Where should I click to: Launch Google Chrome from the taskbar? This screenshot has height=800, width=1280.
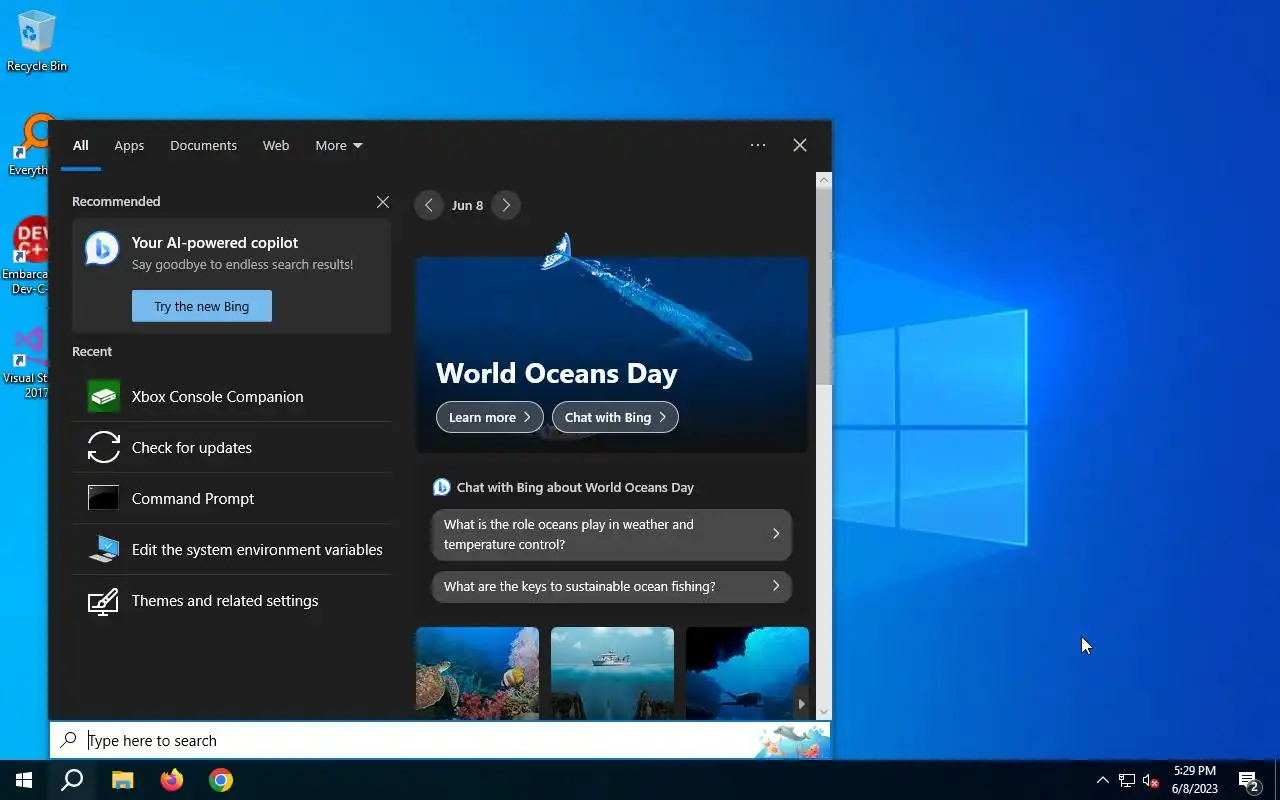tap(221, 780)
